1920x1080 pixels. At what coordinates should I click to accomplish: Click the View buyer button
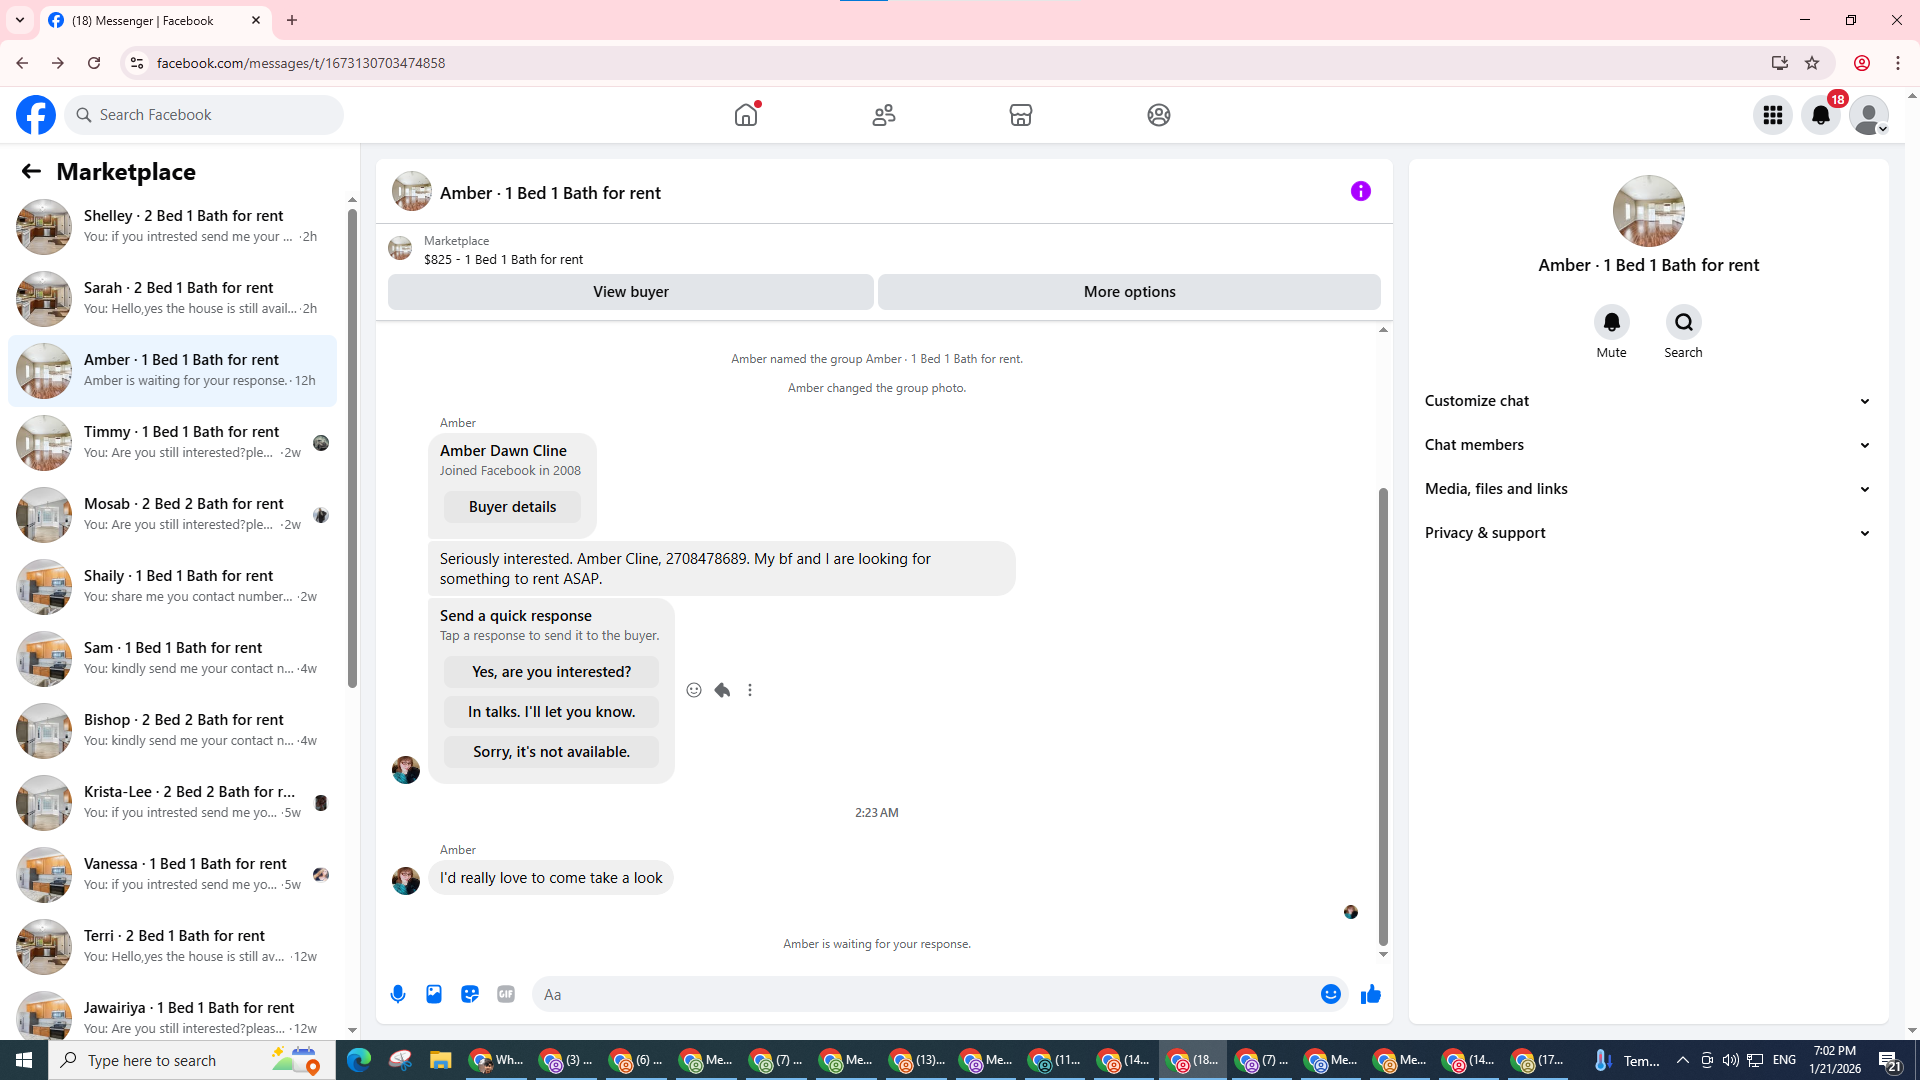pyautogui.click(x=630, y=292)
